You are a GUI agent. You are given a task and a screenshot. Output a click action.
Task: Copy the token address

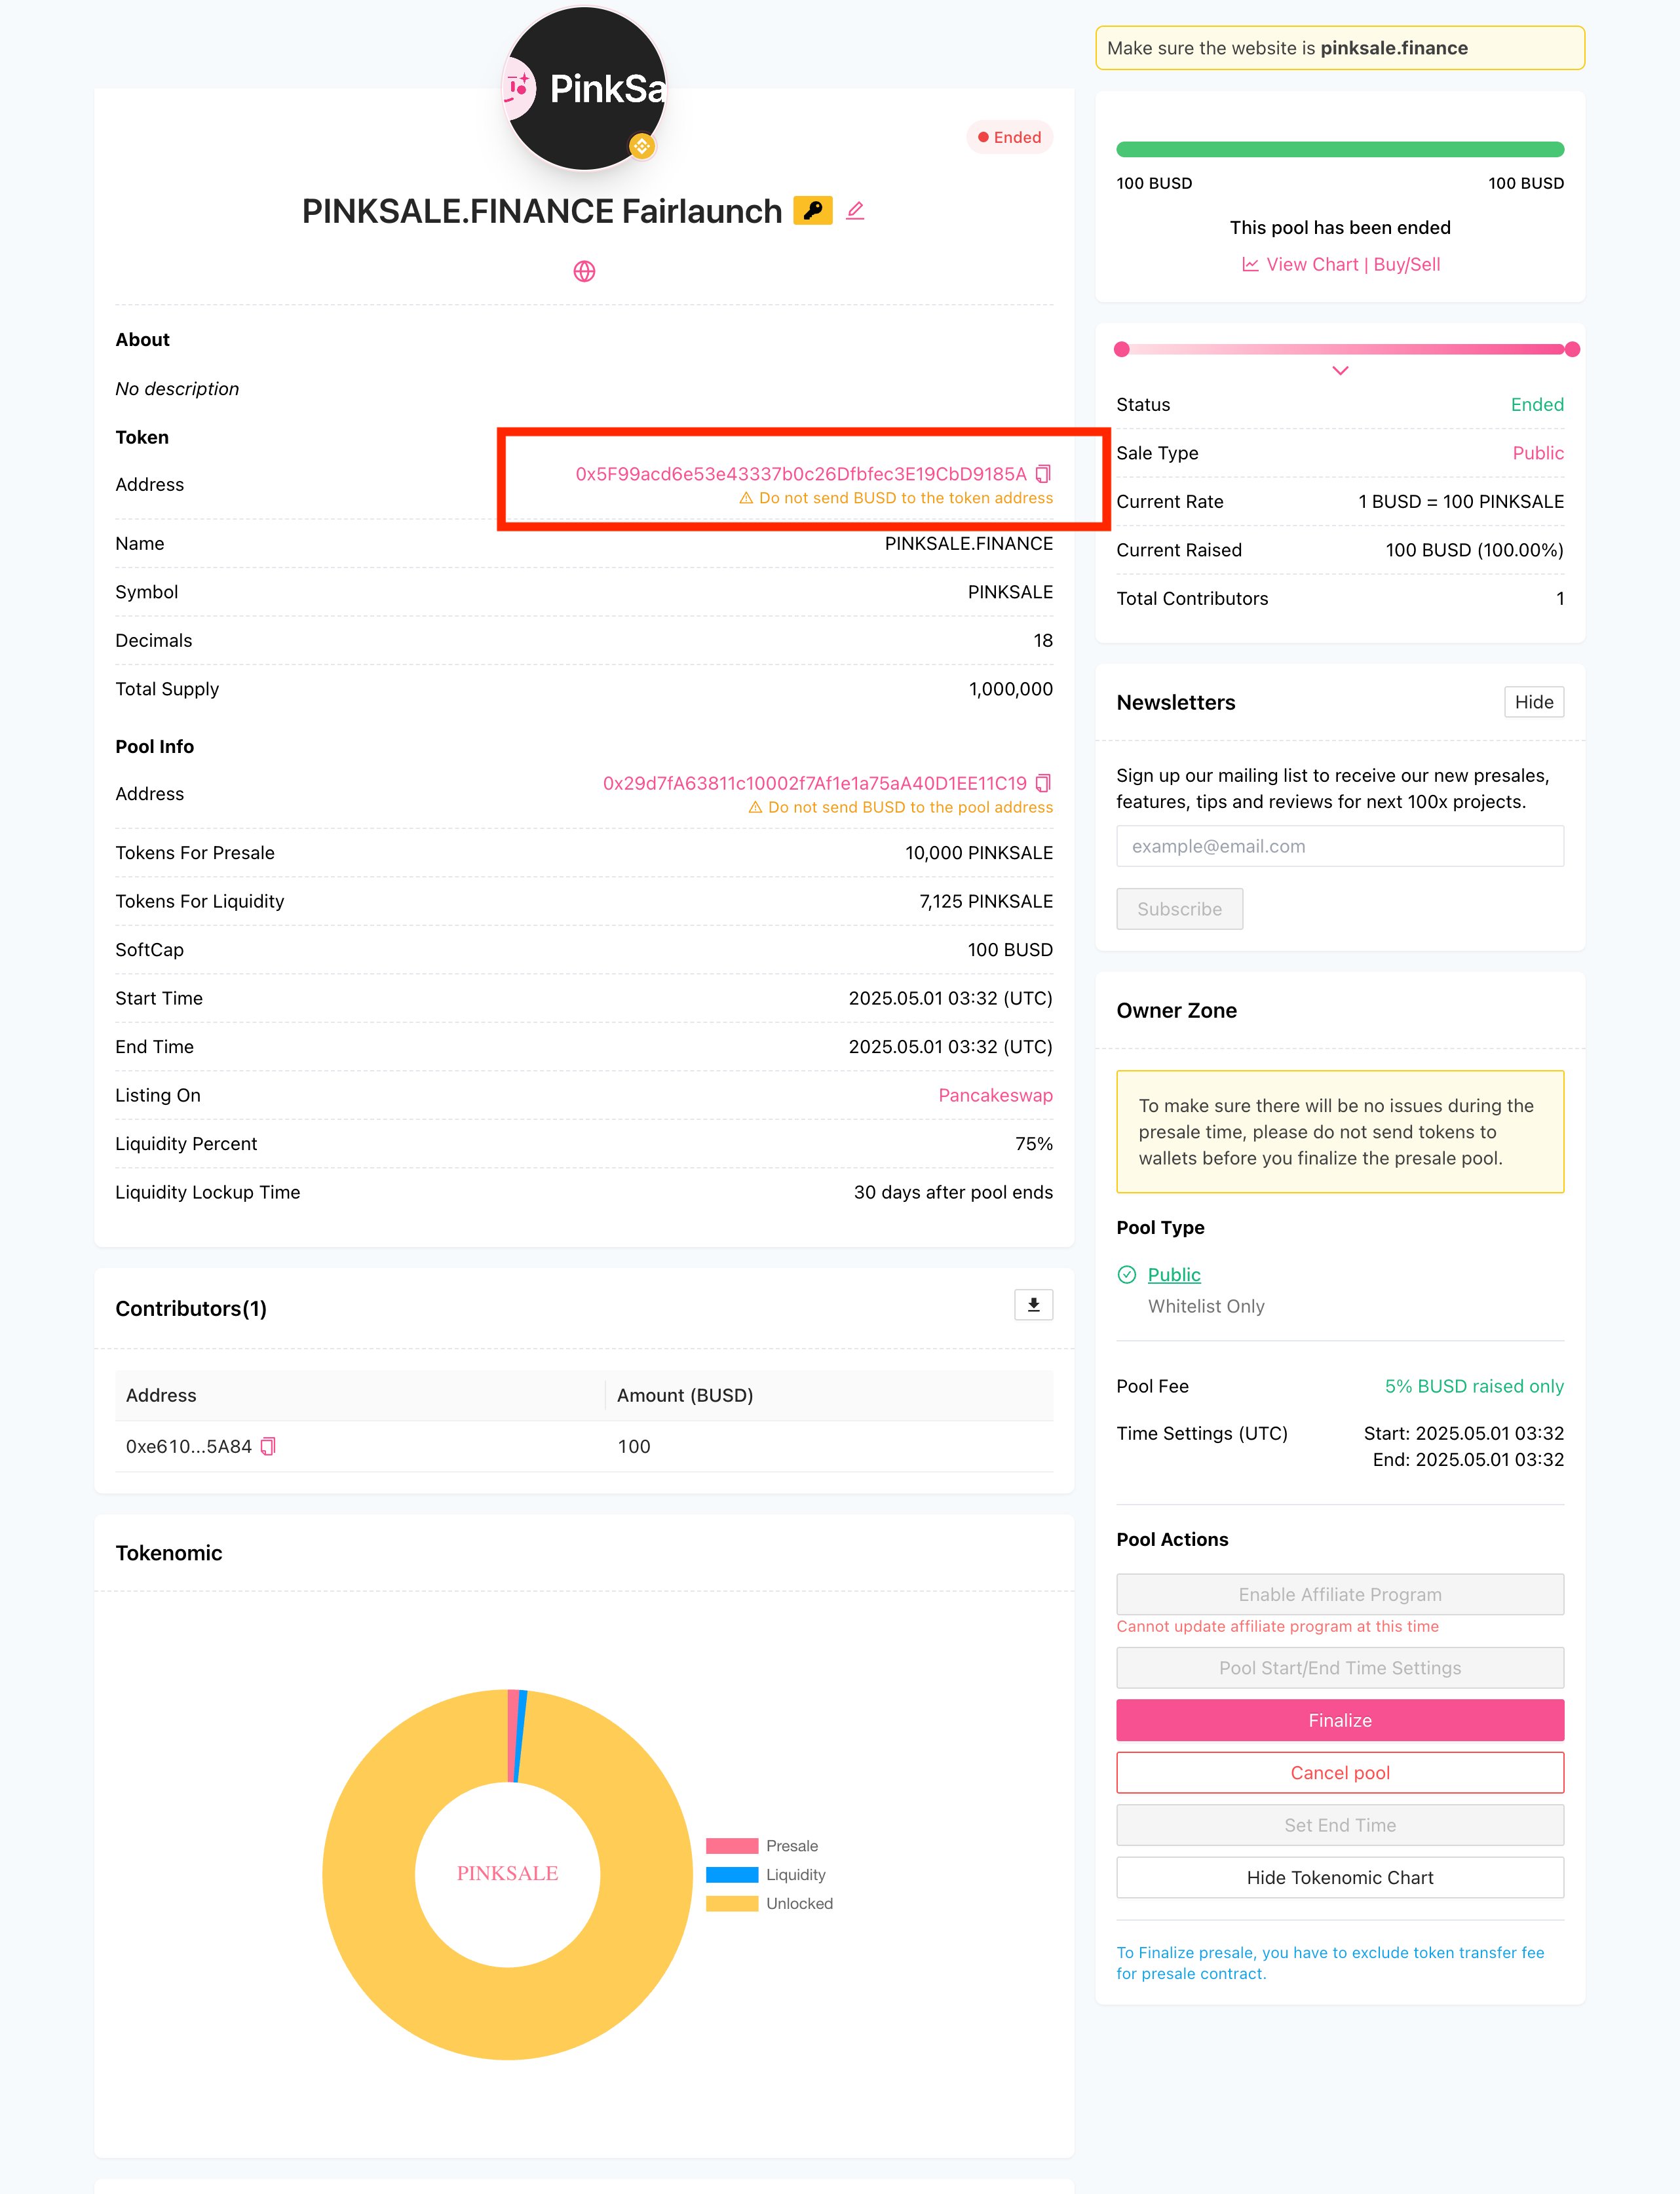coord(1044,474)
